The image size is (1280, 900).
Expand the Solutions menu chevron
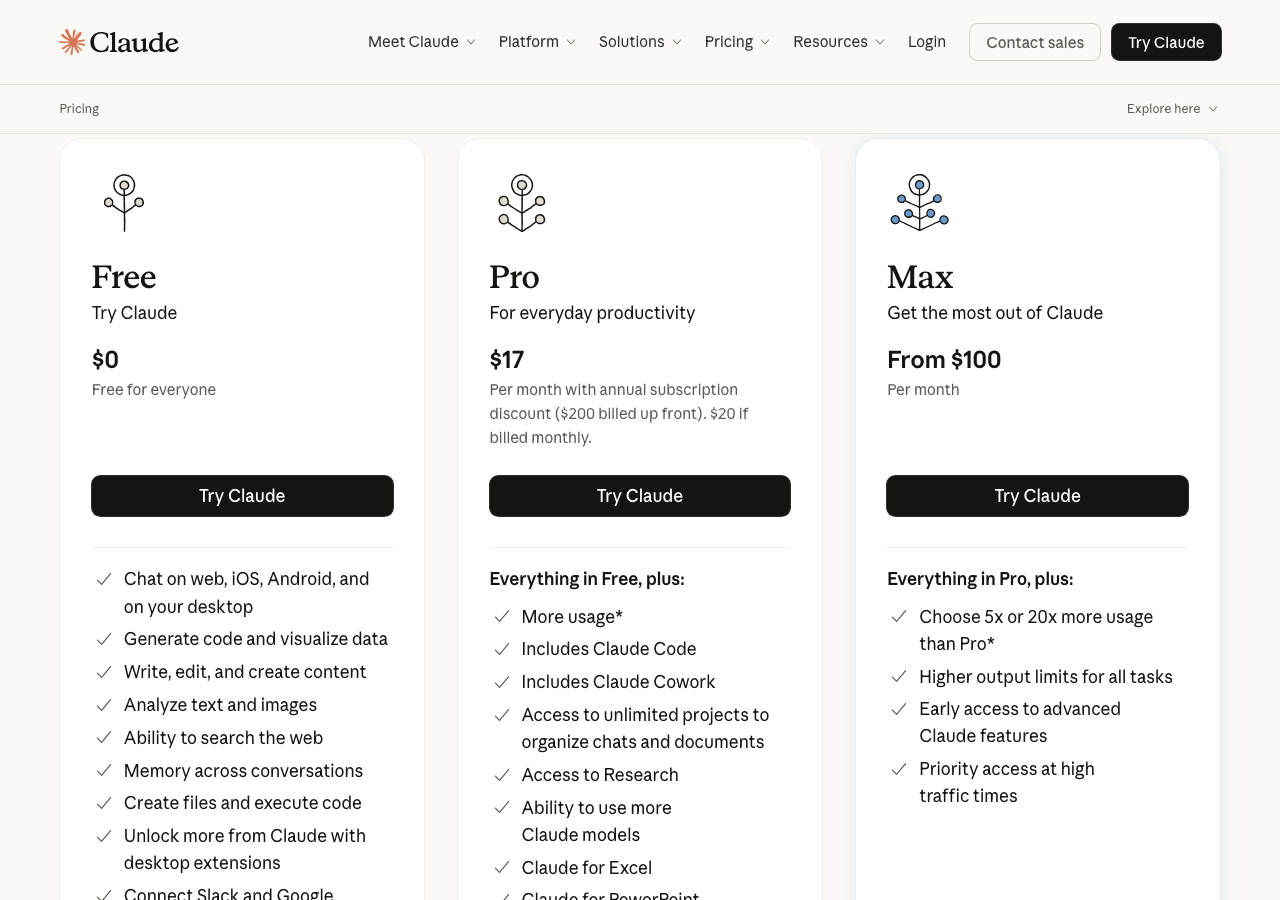[677, 42]
